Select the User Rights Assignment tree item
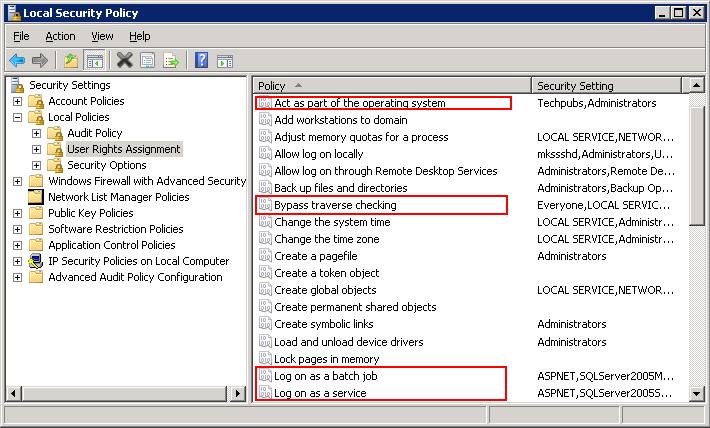710x428 pixels. click(124, 149)
